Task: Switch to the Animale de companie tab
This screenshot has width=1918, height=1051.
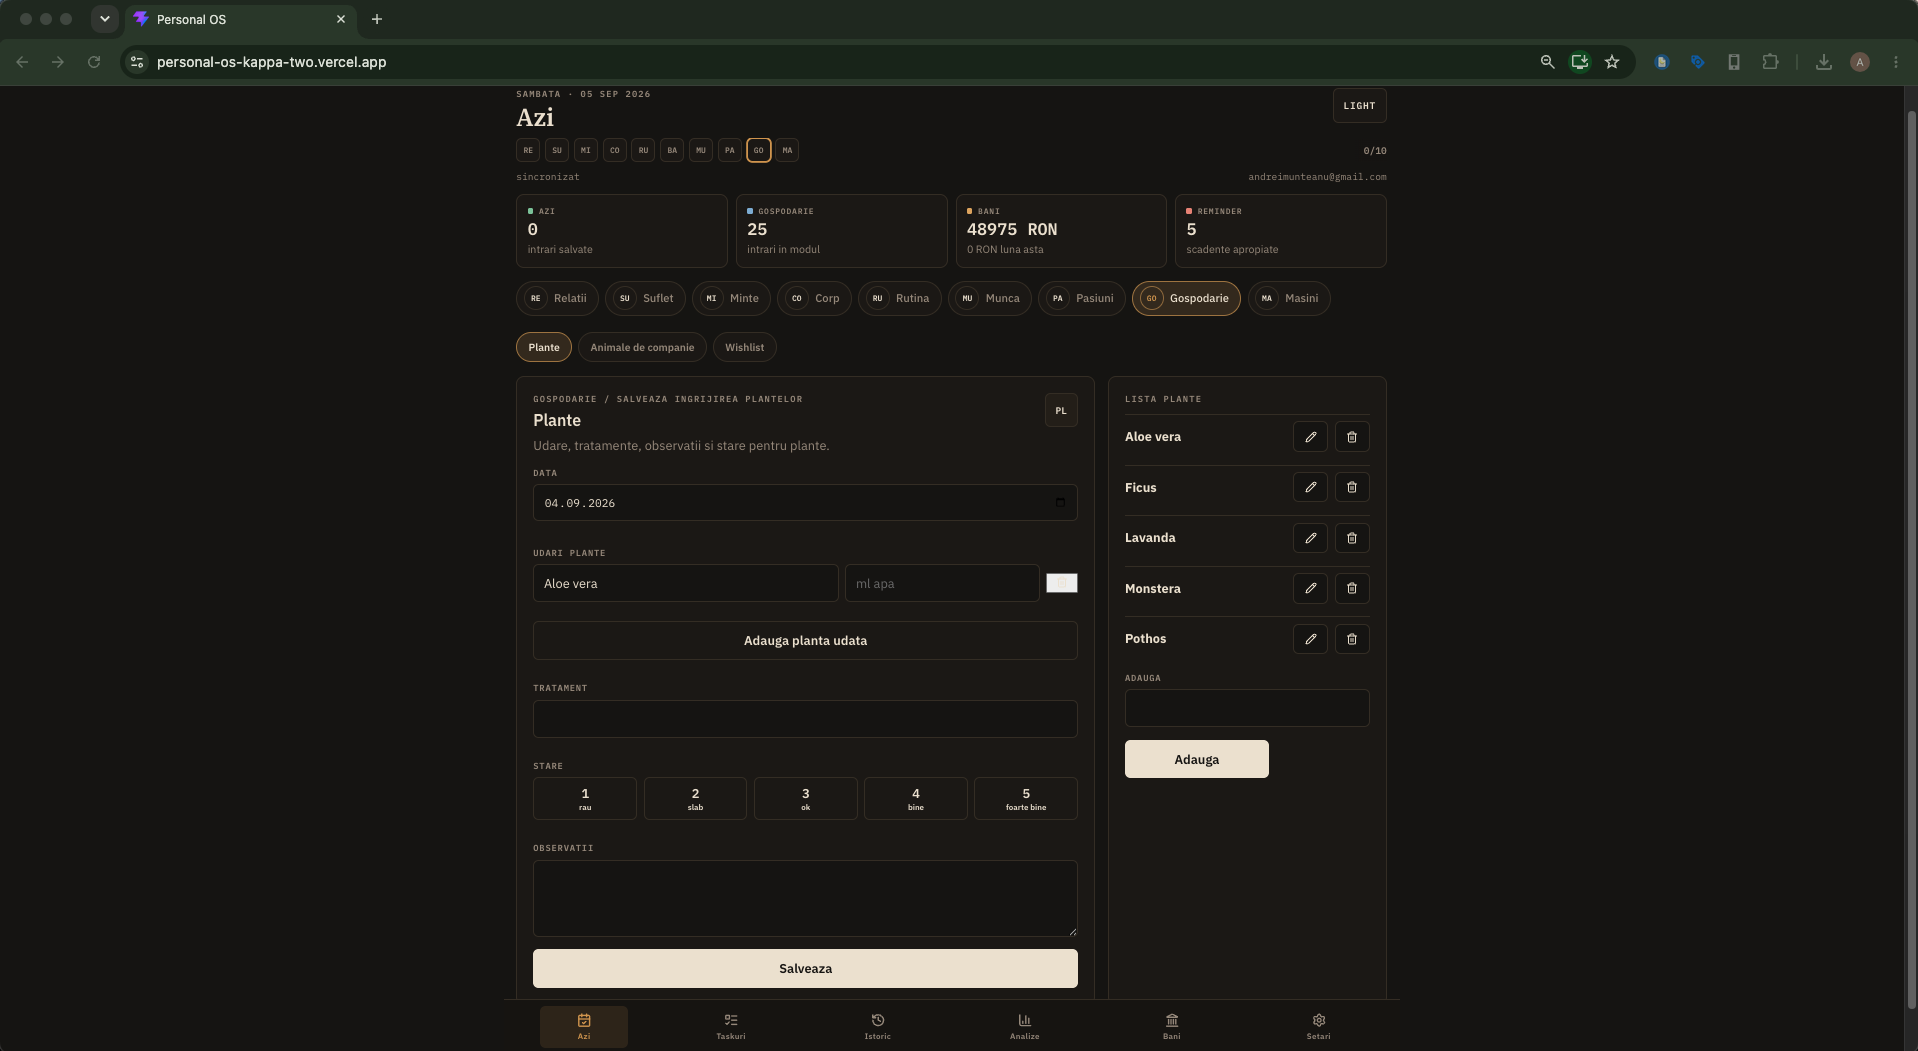Action: 642,347
